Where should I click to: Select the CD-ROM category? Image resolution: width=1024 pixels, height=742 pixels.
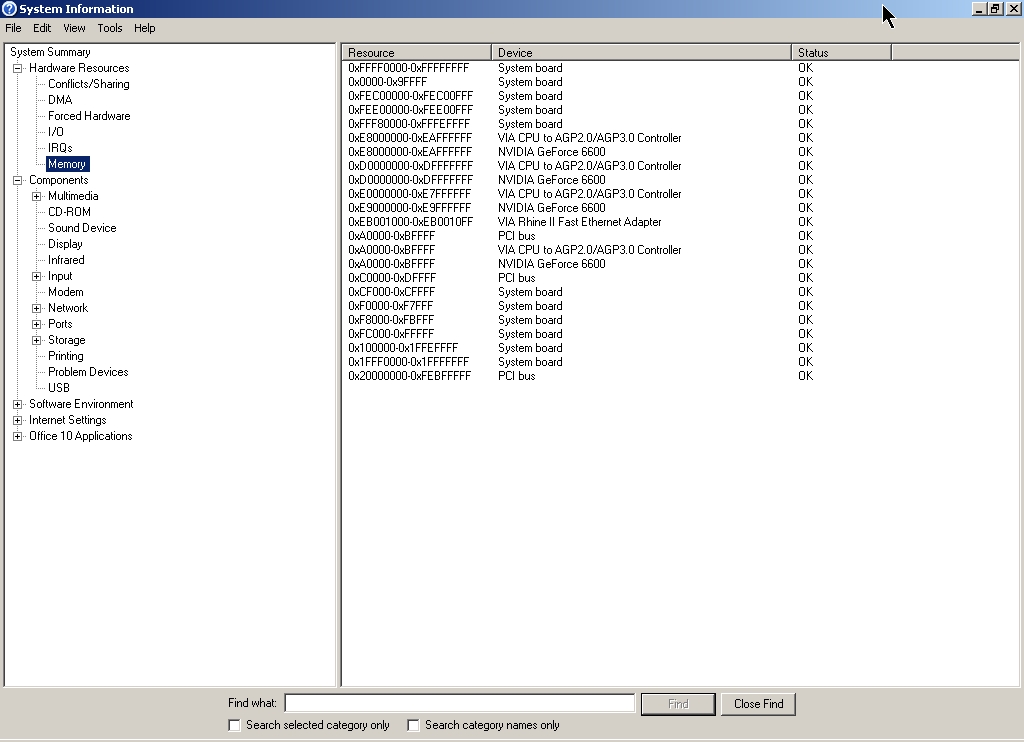(x=69, y=212)
